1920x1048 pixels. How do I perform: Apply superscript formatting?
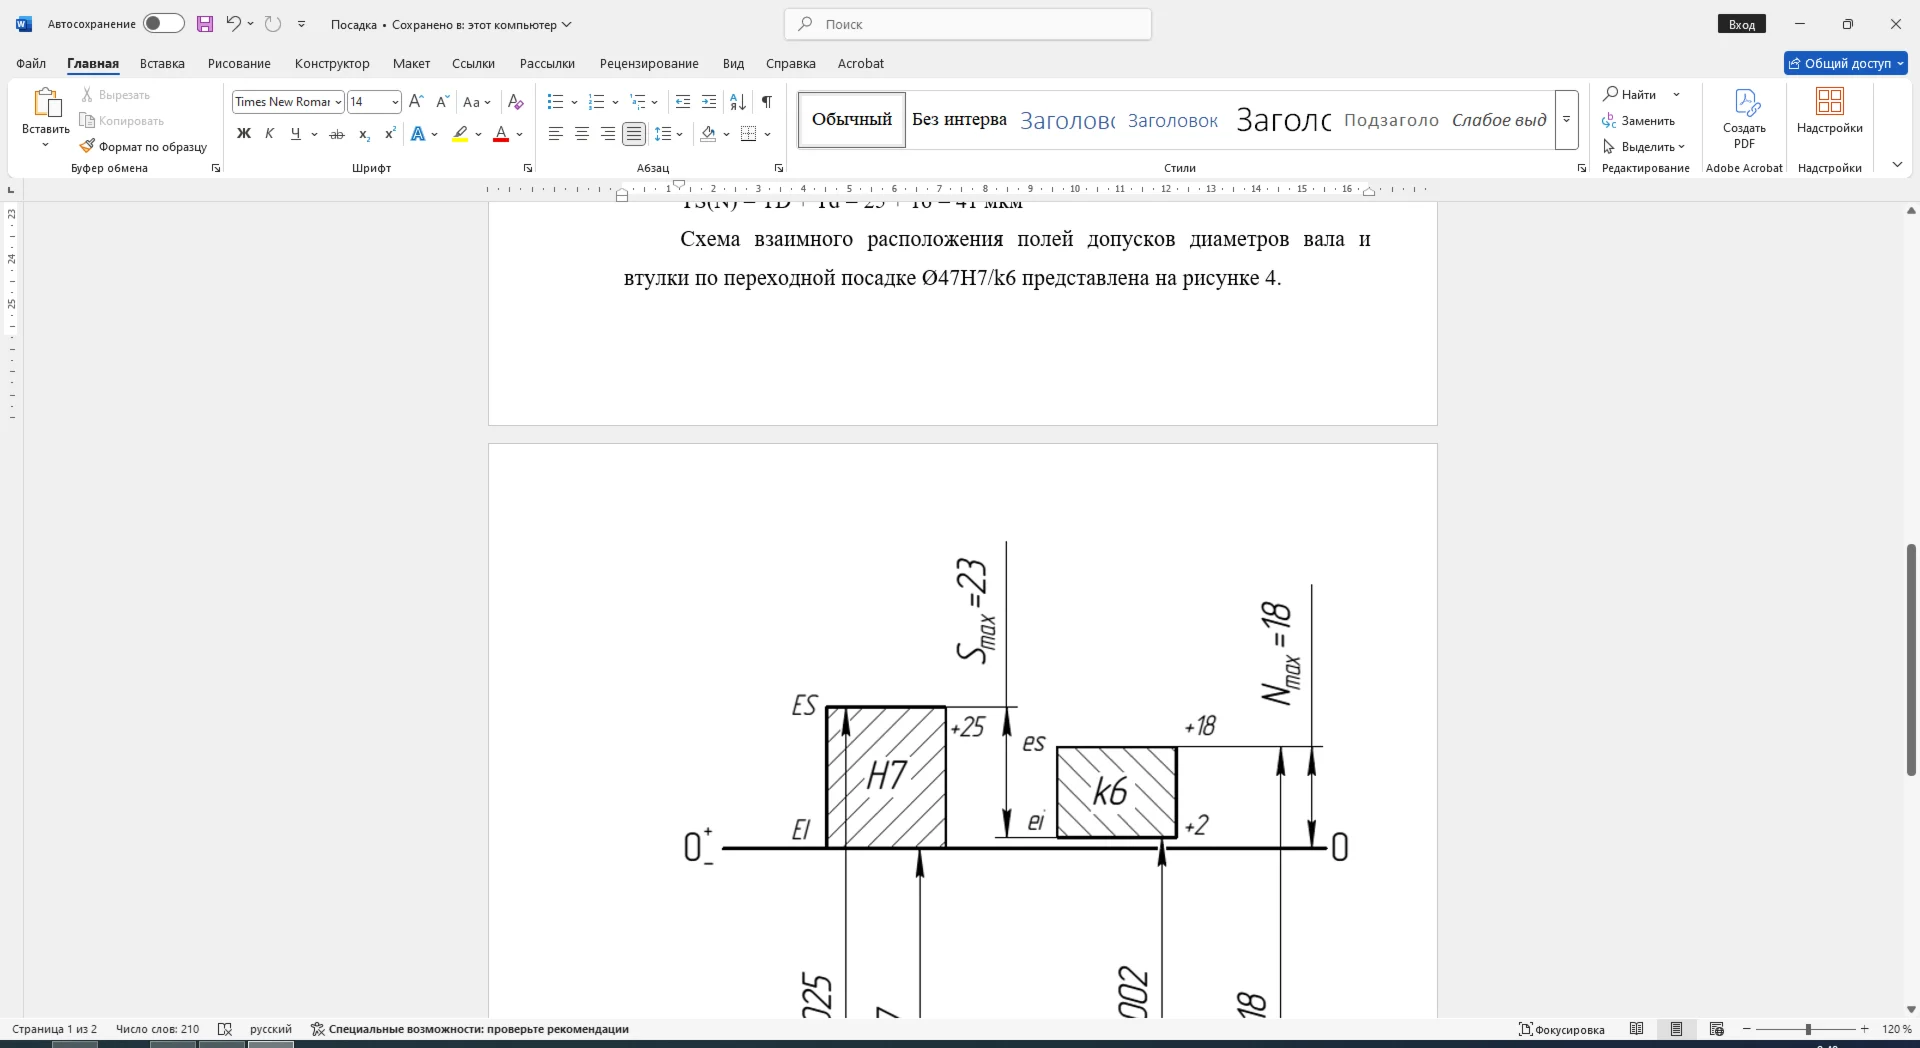click(x=390, y=134)
